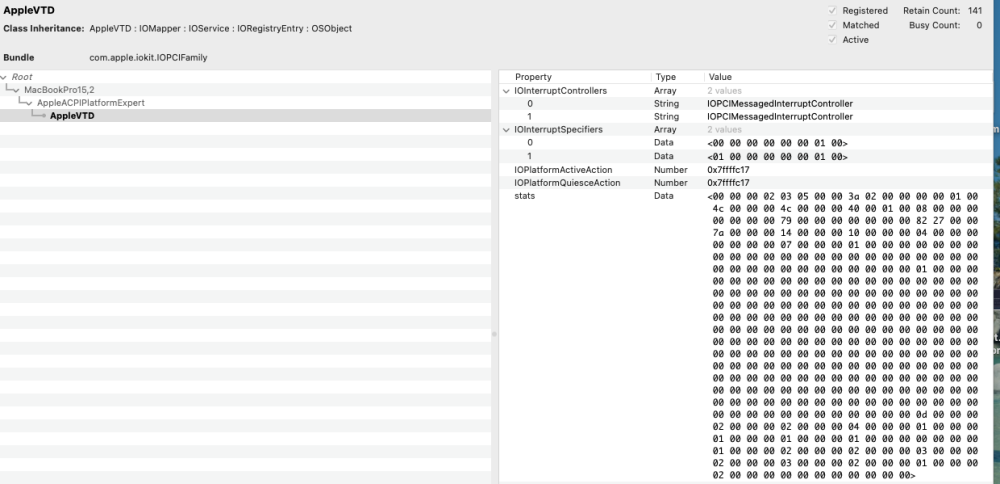Click data value <01 00 00 00 00 00 01 00>

coord(777,156)
